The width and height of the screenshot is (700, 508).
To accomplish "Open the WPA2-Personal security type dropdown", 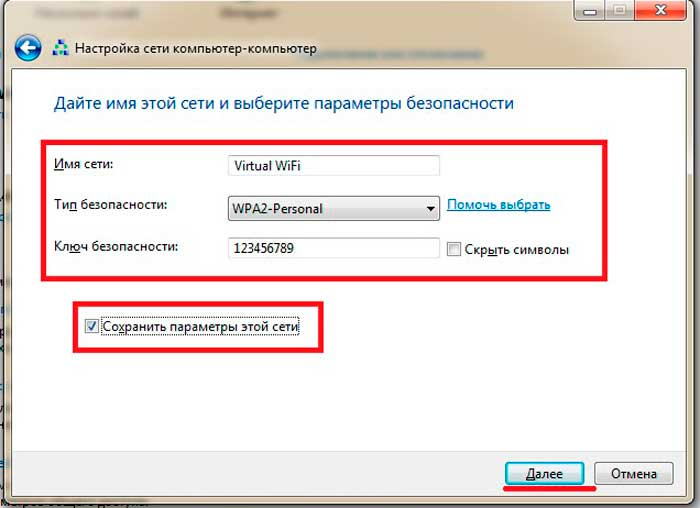I will (333, 208).
